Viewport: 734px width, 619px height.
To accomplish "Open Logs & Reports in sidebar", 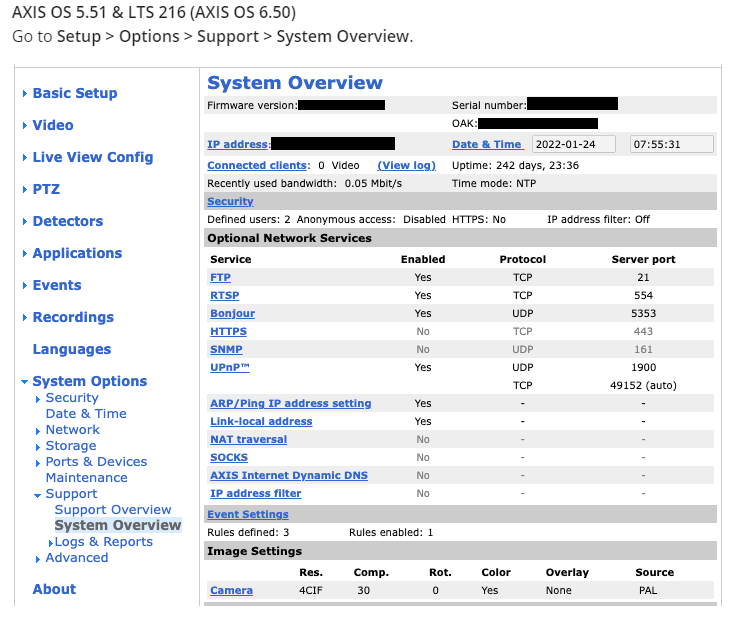I will coord(104,542).
